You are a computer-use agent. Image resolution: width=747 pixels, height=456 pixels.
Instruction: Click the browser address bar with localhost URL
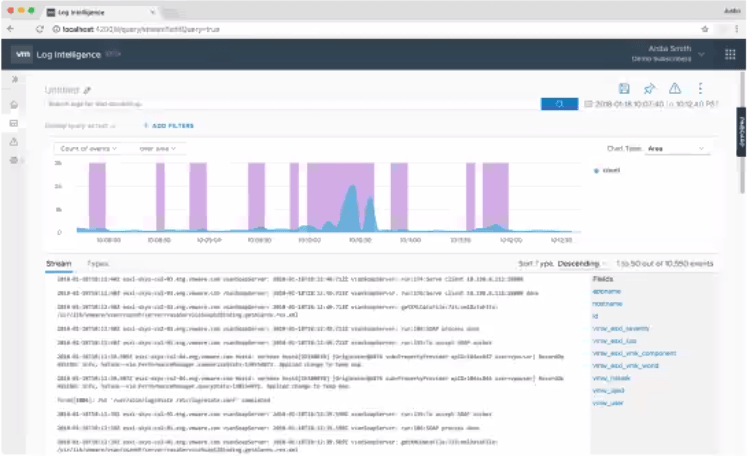click(376, 29)
